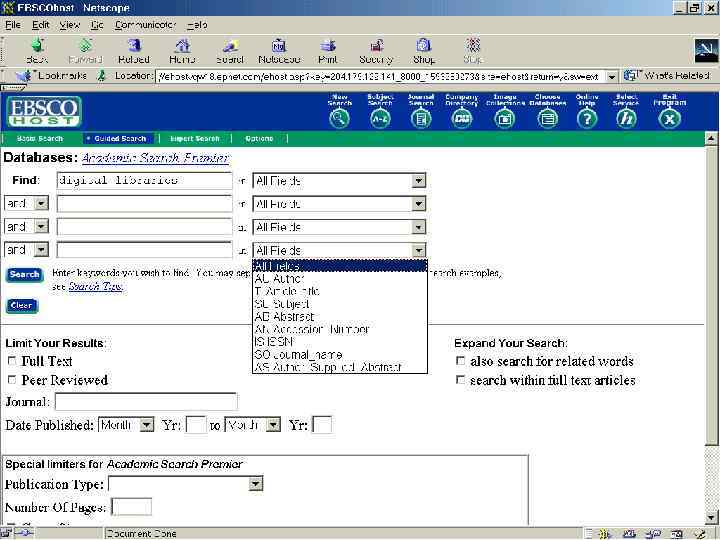Open the Help menu

tap(197, 25)
